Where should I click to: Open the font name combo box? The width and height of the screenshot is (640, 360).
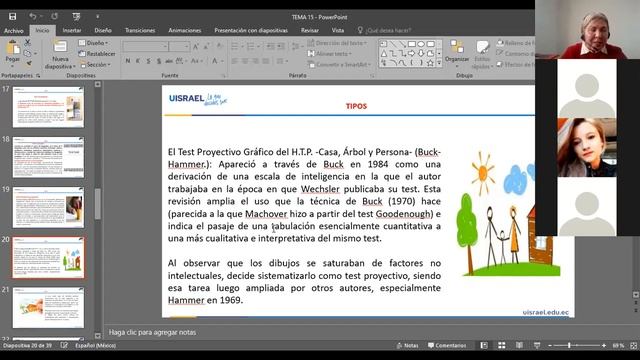point(145,47)
